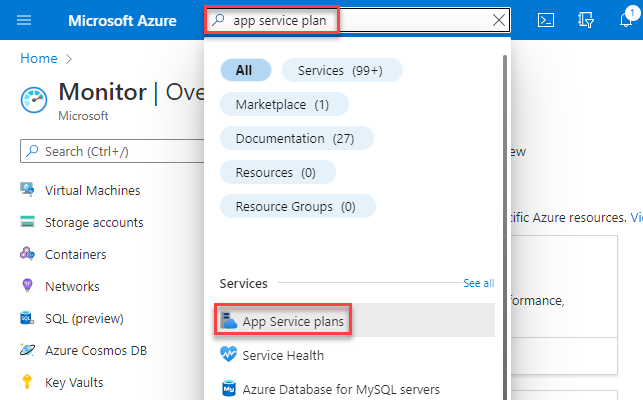643x400 pixels.
Task: Open Storage accounts in sidebar
Action: click(94, 222)
